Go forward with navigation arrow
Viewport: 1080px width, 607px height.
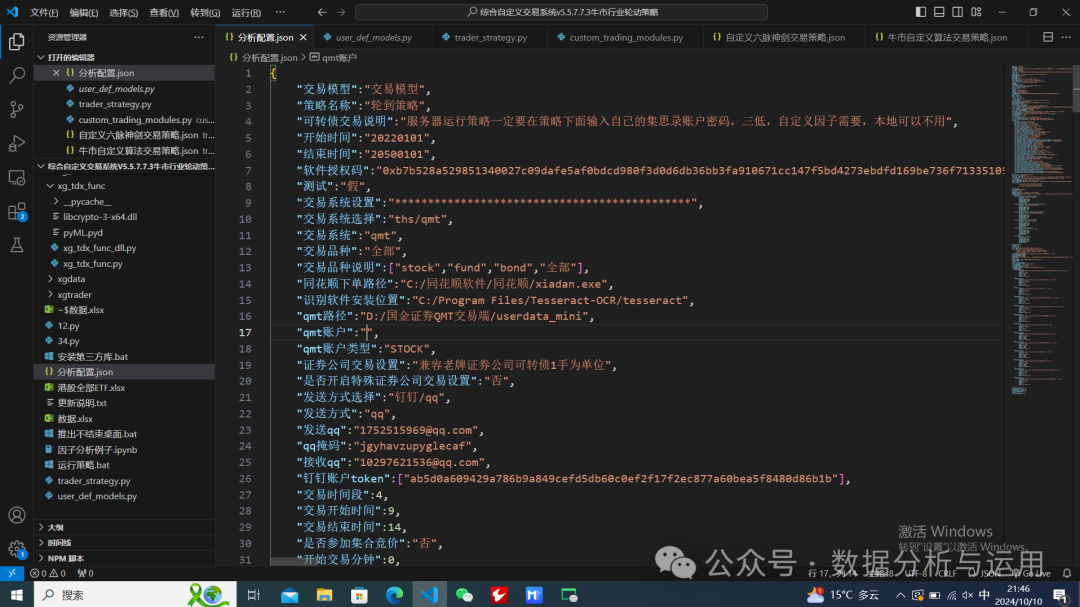341,12
